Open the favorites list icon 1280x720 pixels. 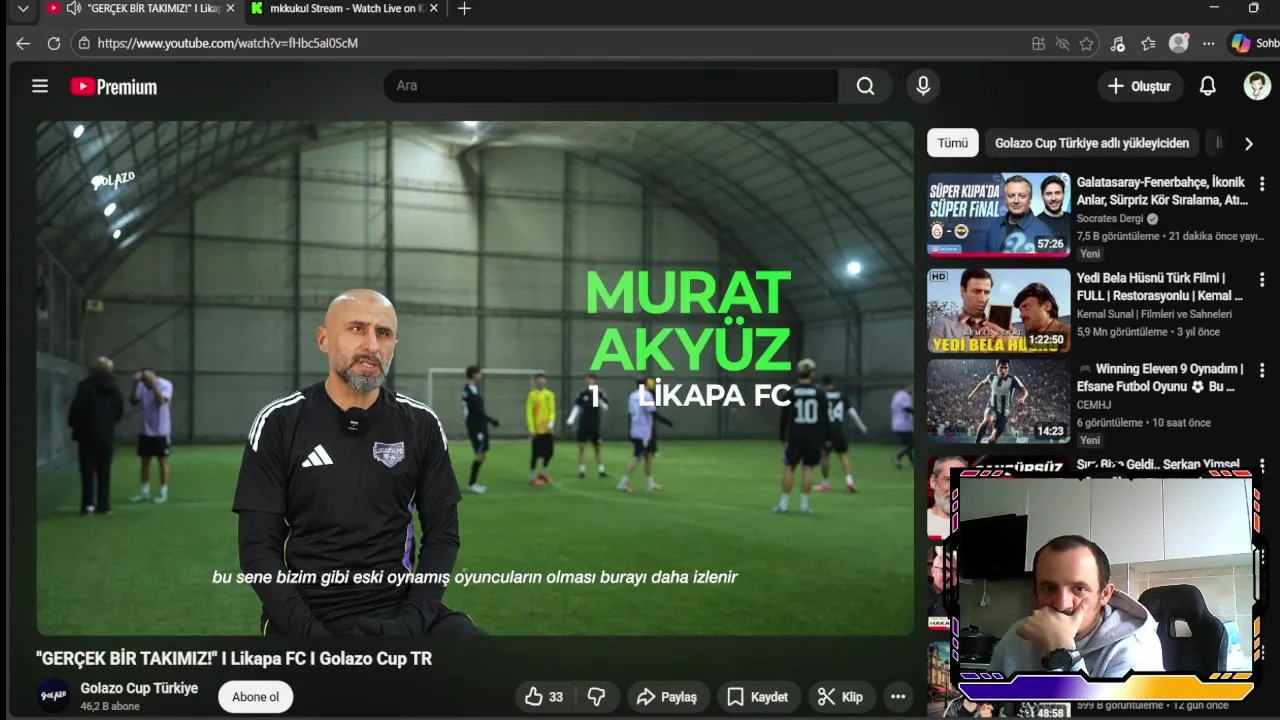point(1148,44)
